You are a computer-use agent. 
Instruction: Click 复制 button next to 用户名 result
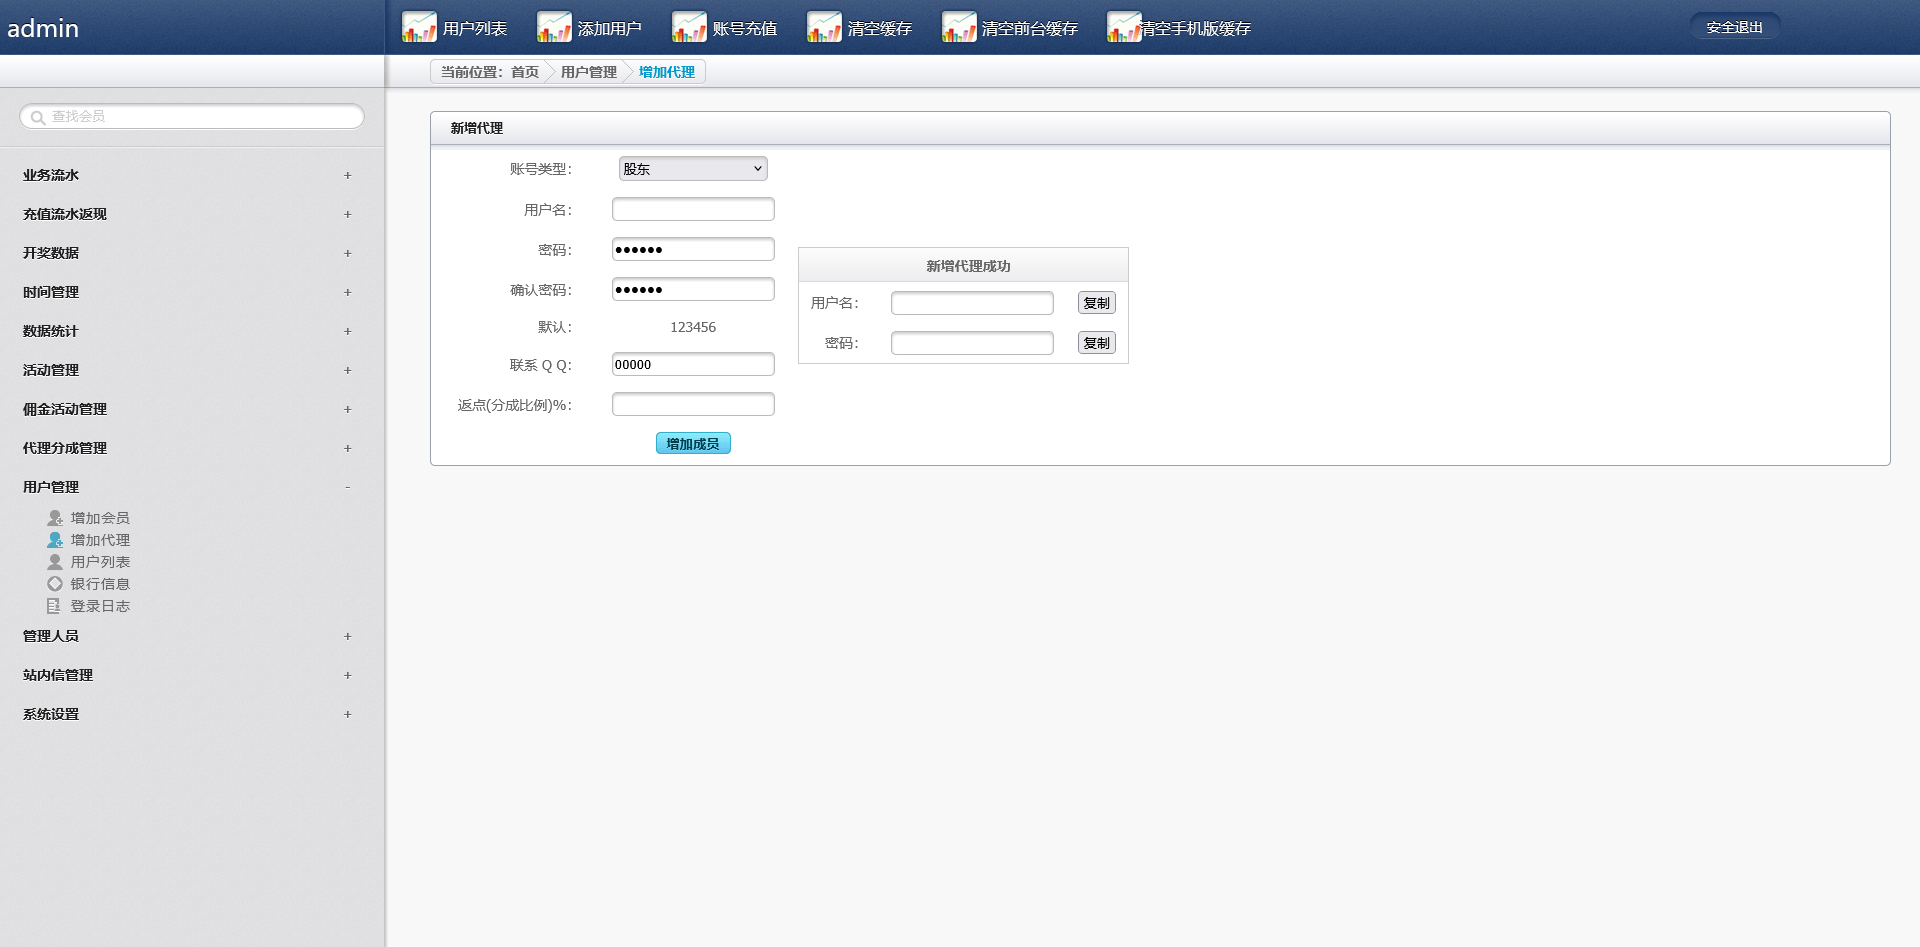click(x=1096, y=303)
